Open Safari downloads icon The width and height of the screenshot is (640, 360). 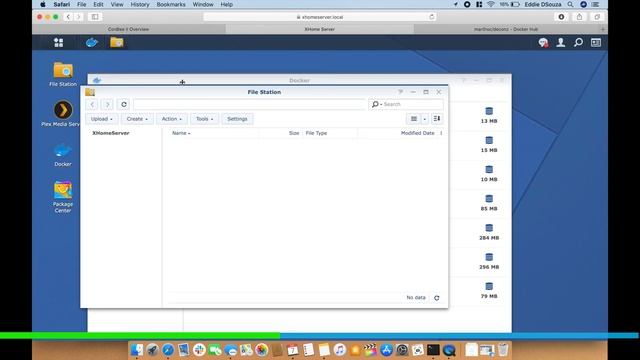coord(561,17)
